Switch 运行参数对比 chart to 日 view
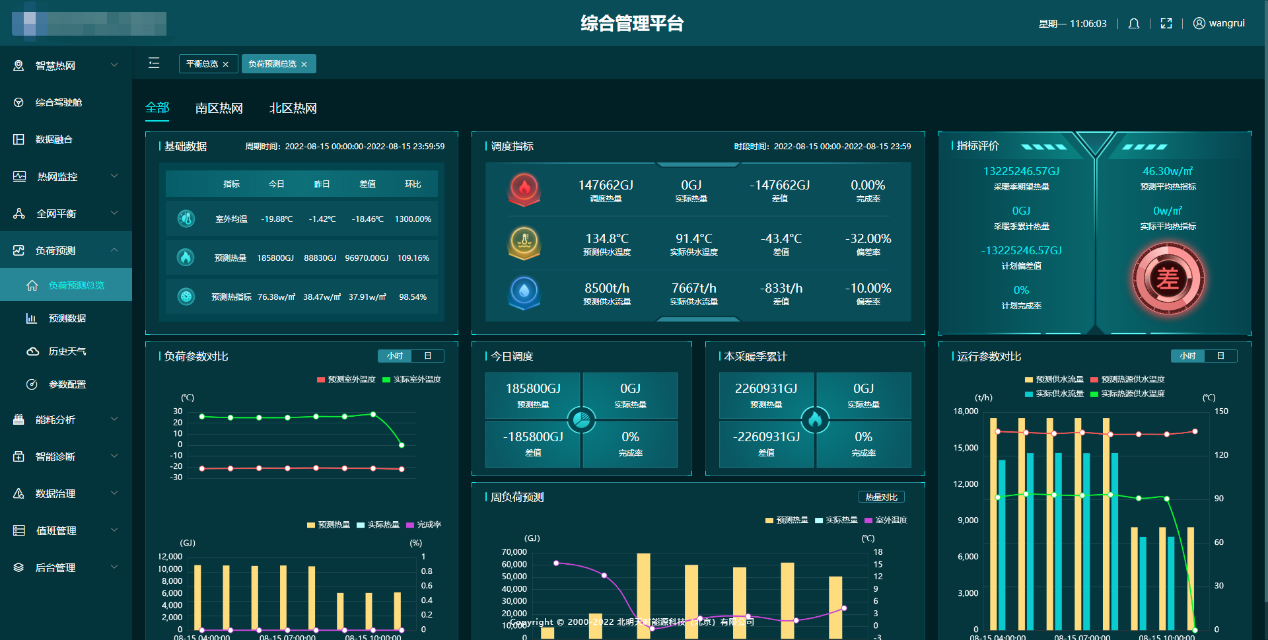Viewport: 1268px width, 640px height. click(x=1220, y=356)
